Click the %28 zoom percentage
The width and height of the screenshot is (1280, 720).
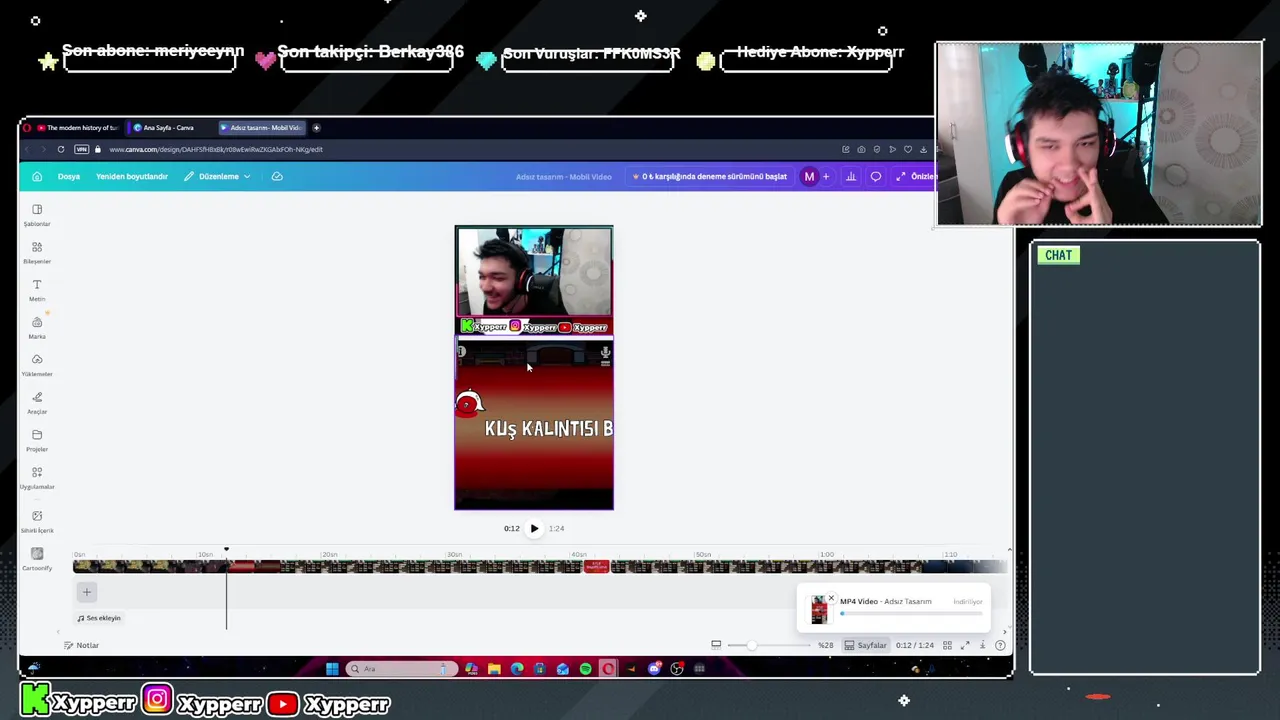[x=826, y=645]
